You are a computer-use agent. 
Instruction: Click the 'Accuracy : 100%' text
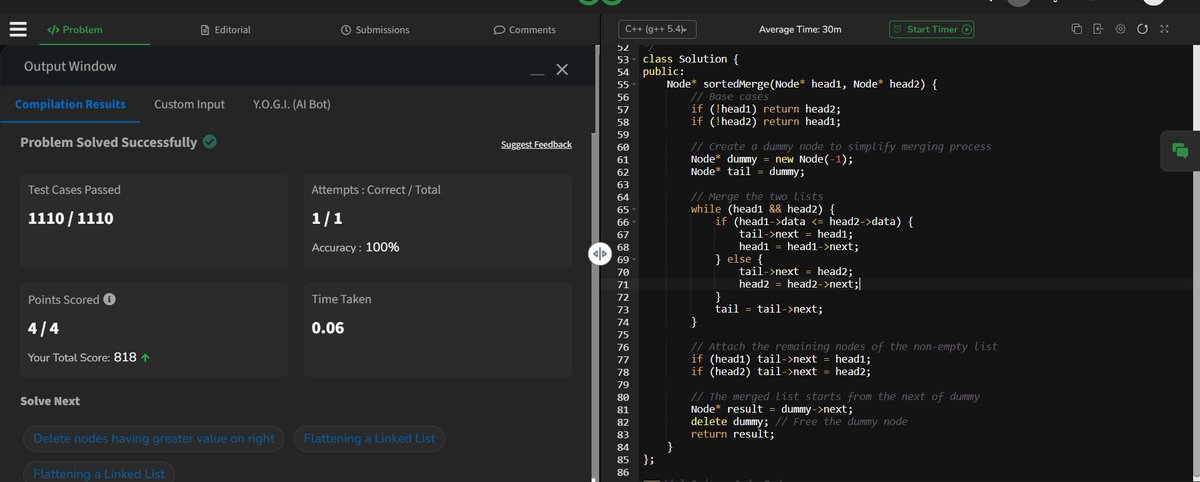[x=355, y=247]
